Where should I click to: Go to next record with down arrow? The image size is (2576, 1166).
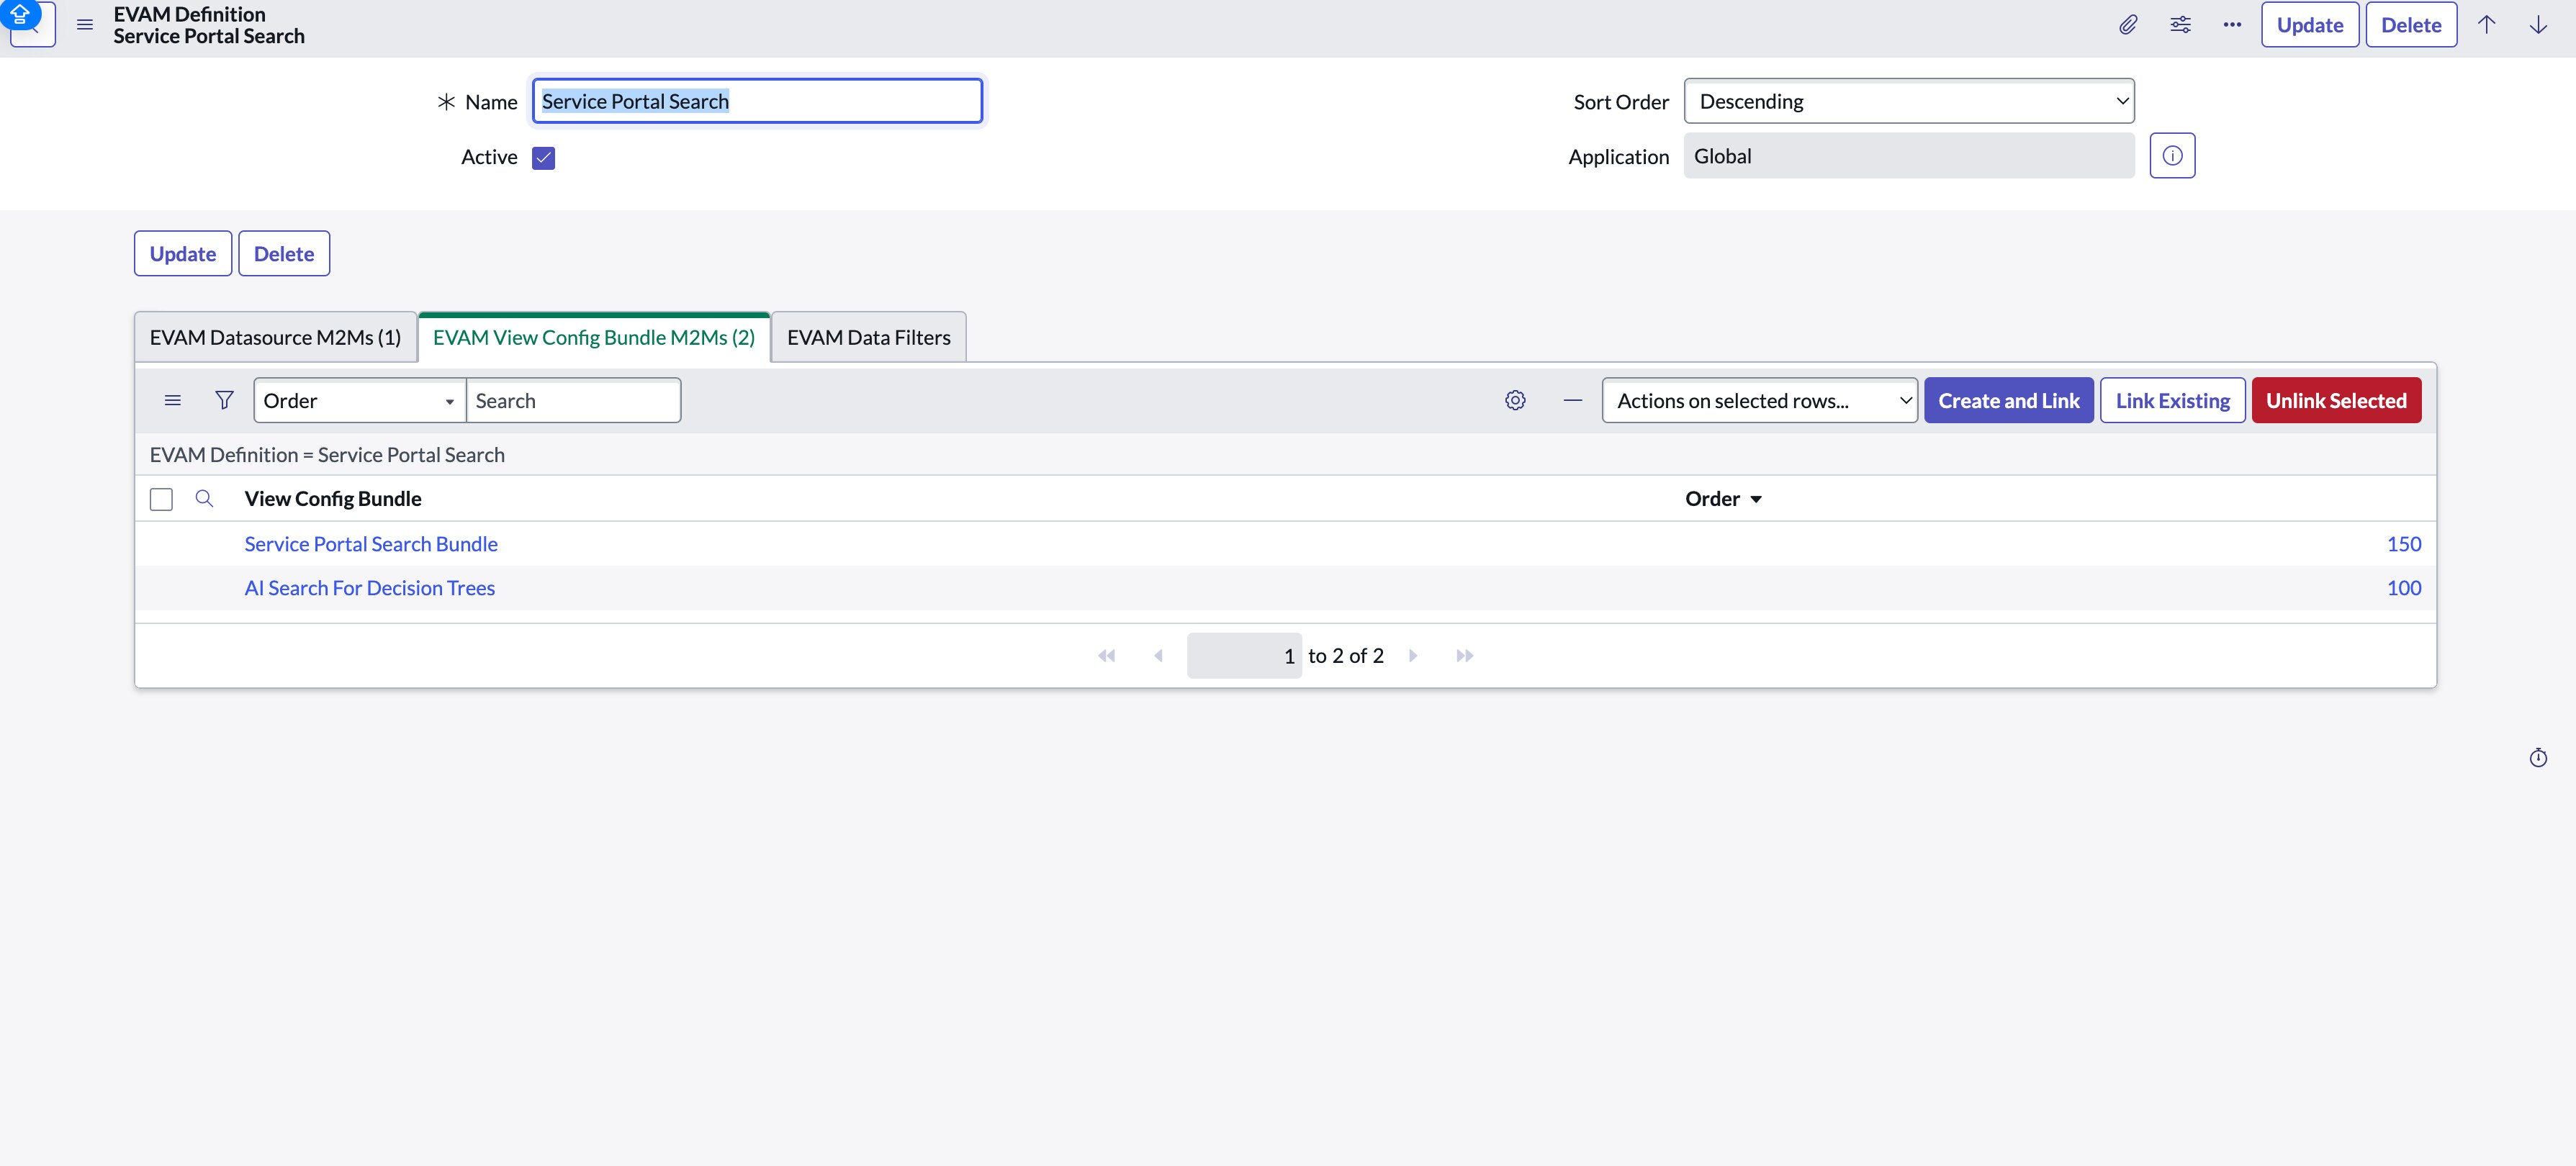pos(2538,25)
